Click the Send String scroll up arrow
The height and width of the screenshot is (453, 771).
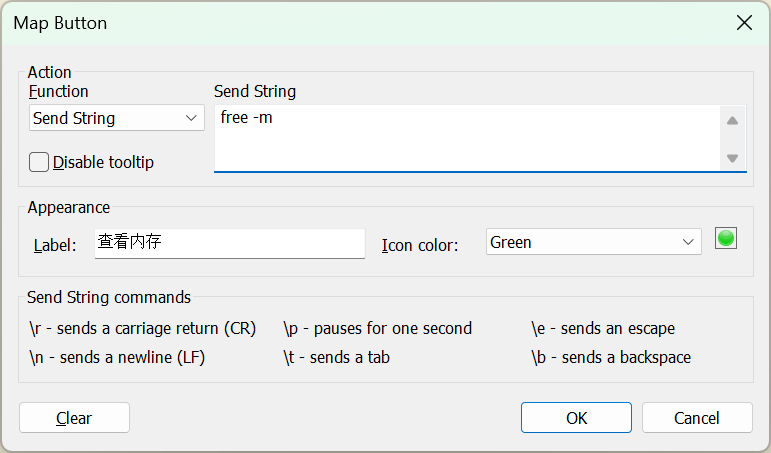pyautogui.click(x=732, y=121)
